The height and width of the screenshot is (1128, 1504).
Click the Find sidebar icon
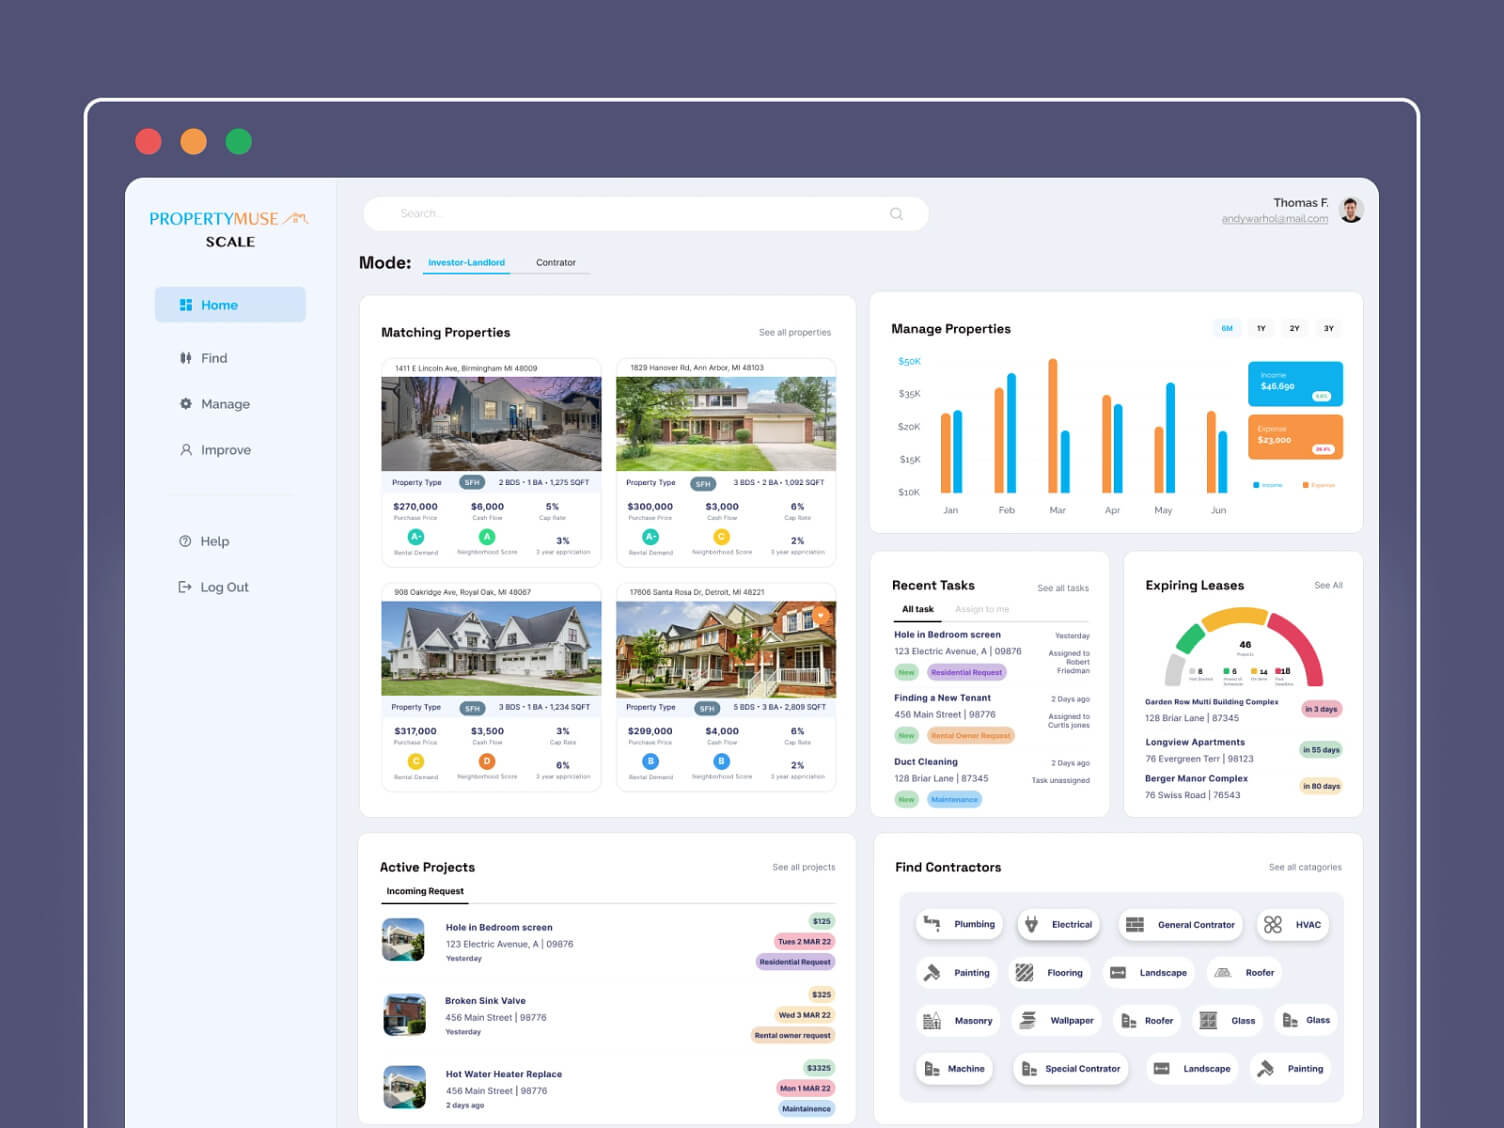[x=186, y=358]
